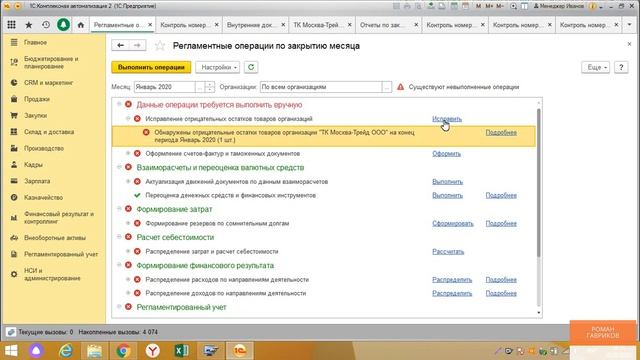
Task: Click Выполнить операции button
Action: 151,67
